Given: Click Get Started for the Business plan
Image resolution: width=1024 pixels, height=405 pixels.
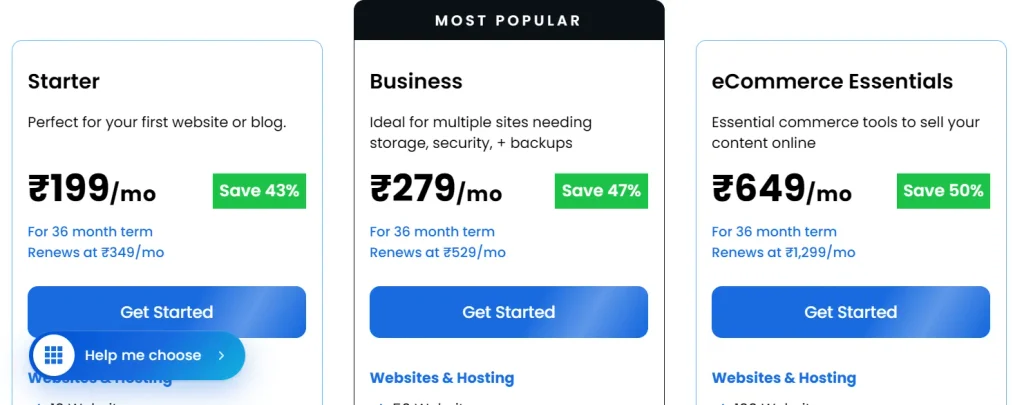Looking at the screenshot, I should click(509, 312).
